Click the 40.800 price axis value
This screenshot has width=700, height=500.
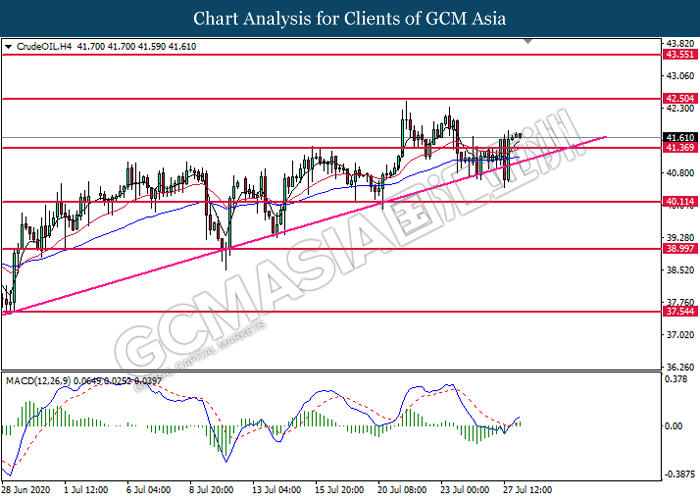680,173
